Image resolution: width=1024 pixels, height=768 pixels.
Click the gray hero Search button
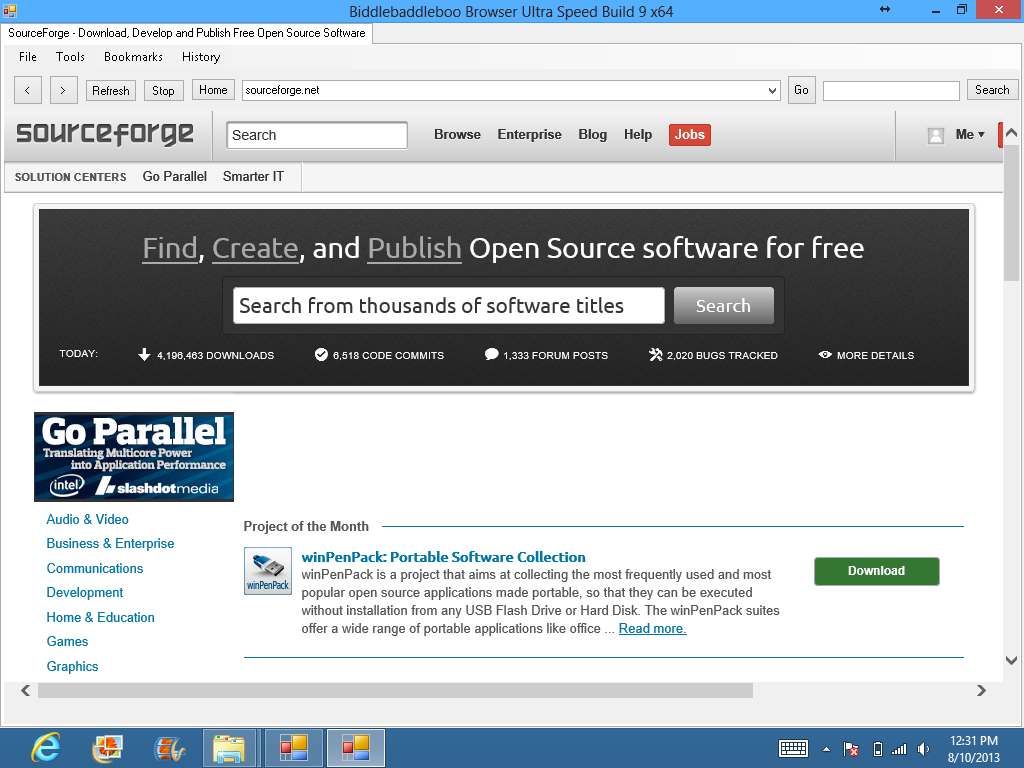pos(724,306)
